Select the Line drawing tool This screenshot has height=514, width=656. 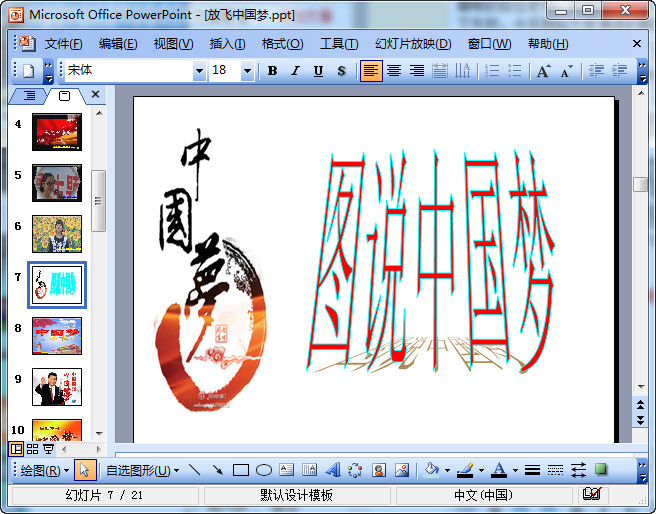point(195,471)
